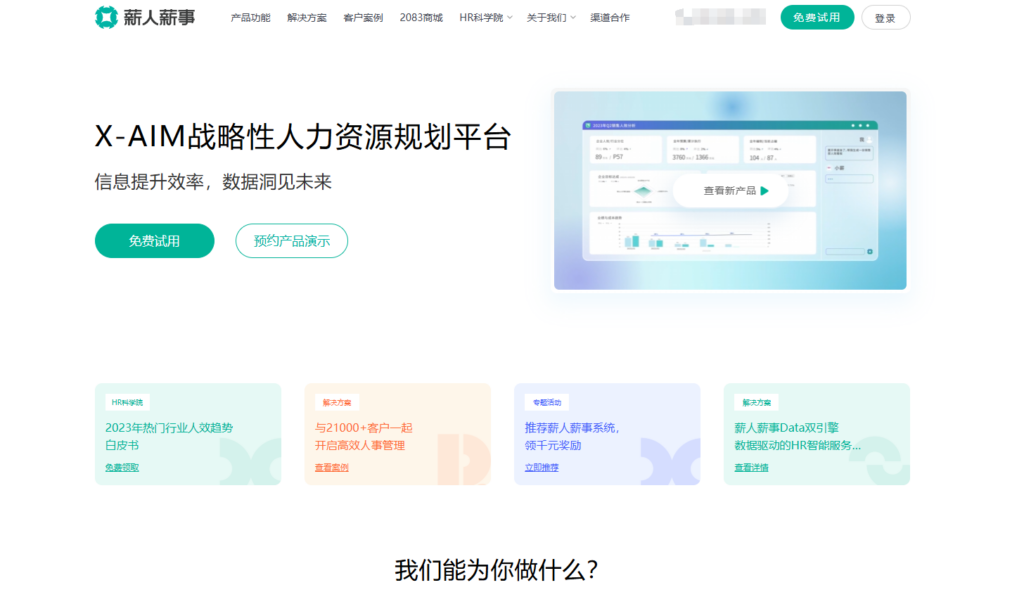Click the 免费试用 button in the header
Image resolution: width=1024 pixels, height=604 pixels.
(x=816, y=17)
